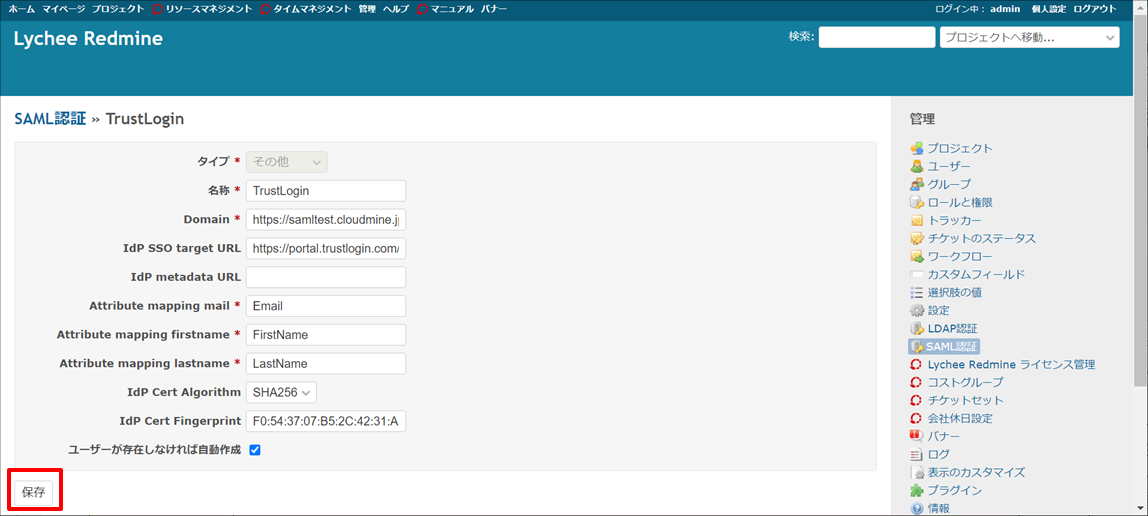This screenshot has width=1148, height=516.
Task: Click Lychee icon beside 会社休日設定
Action: [x=916, y=419]
